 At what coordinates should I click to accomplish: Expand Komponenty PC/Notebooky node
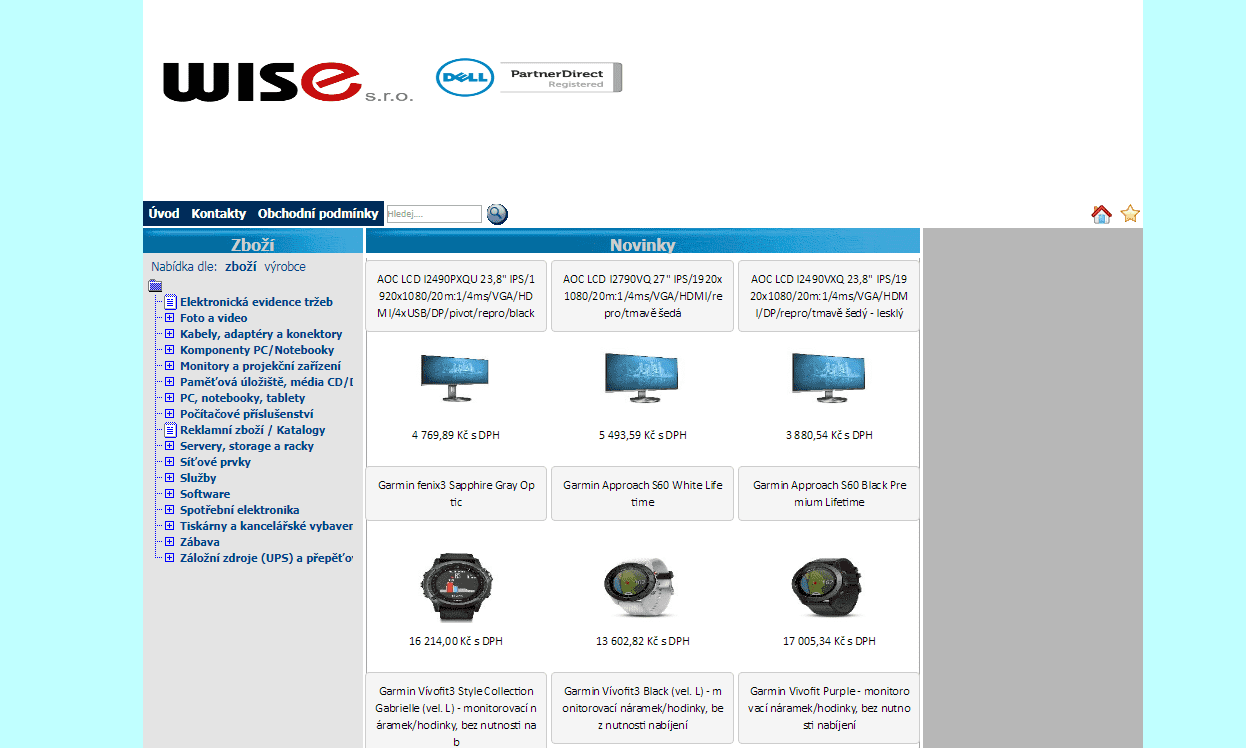point(170,350)
